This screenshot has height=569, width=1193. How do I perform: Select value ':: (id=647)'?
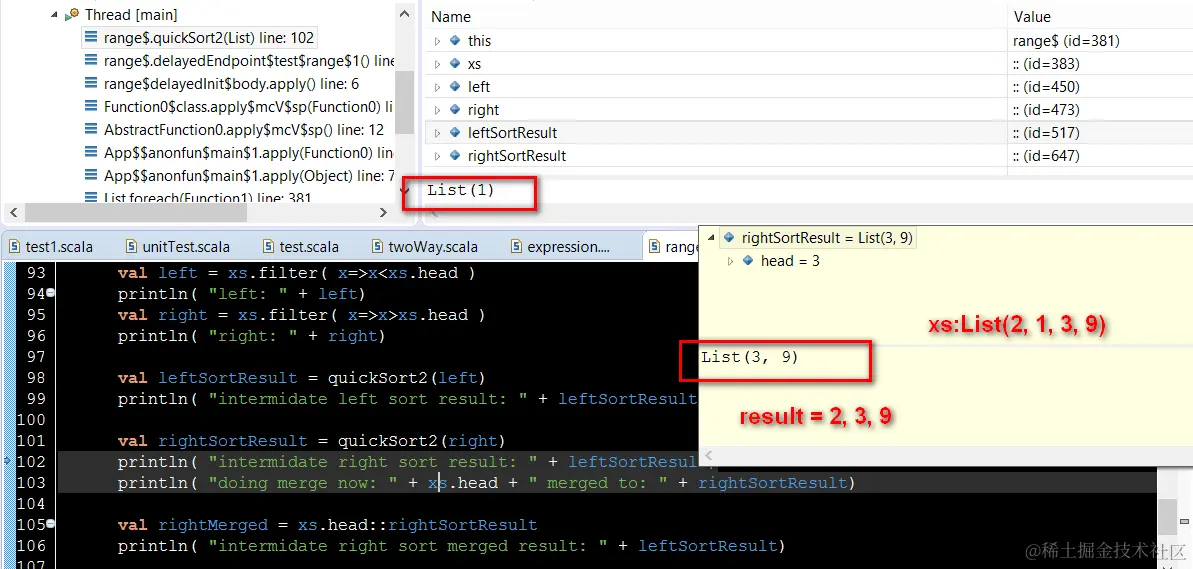pos(1046,156)
